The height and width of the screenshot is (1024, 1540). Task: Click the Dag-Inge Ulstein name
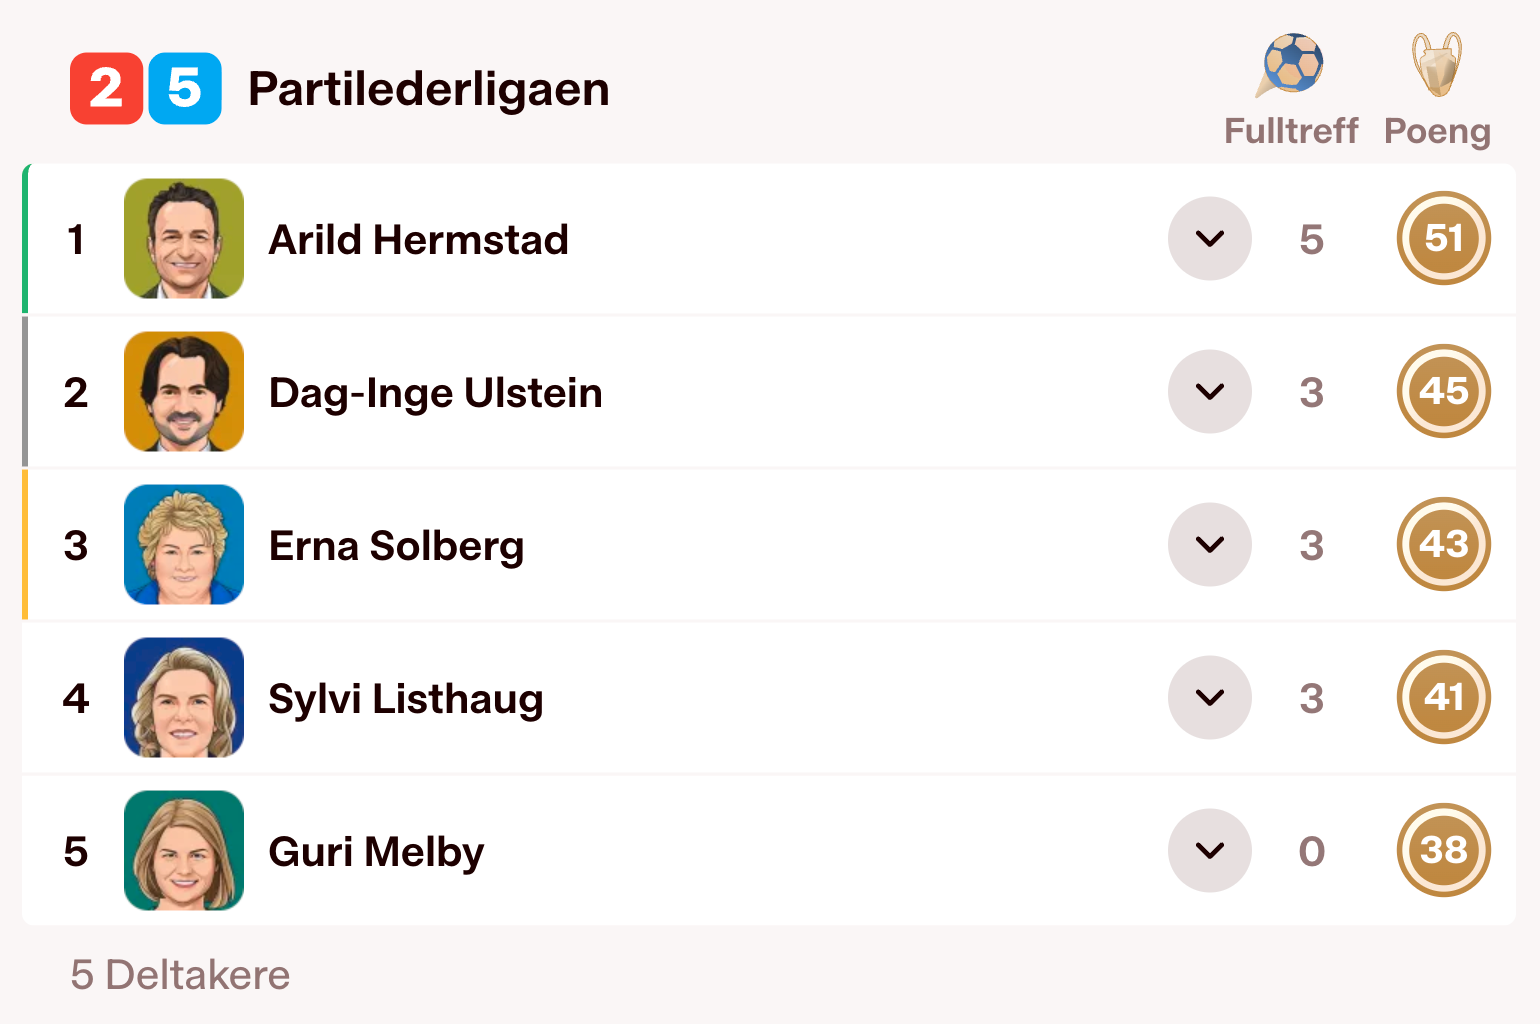click(435, 393)
